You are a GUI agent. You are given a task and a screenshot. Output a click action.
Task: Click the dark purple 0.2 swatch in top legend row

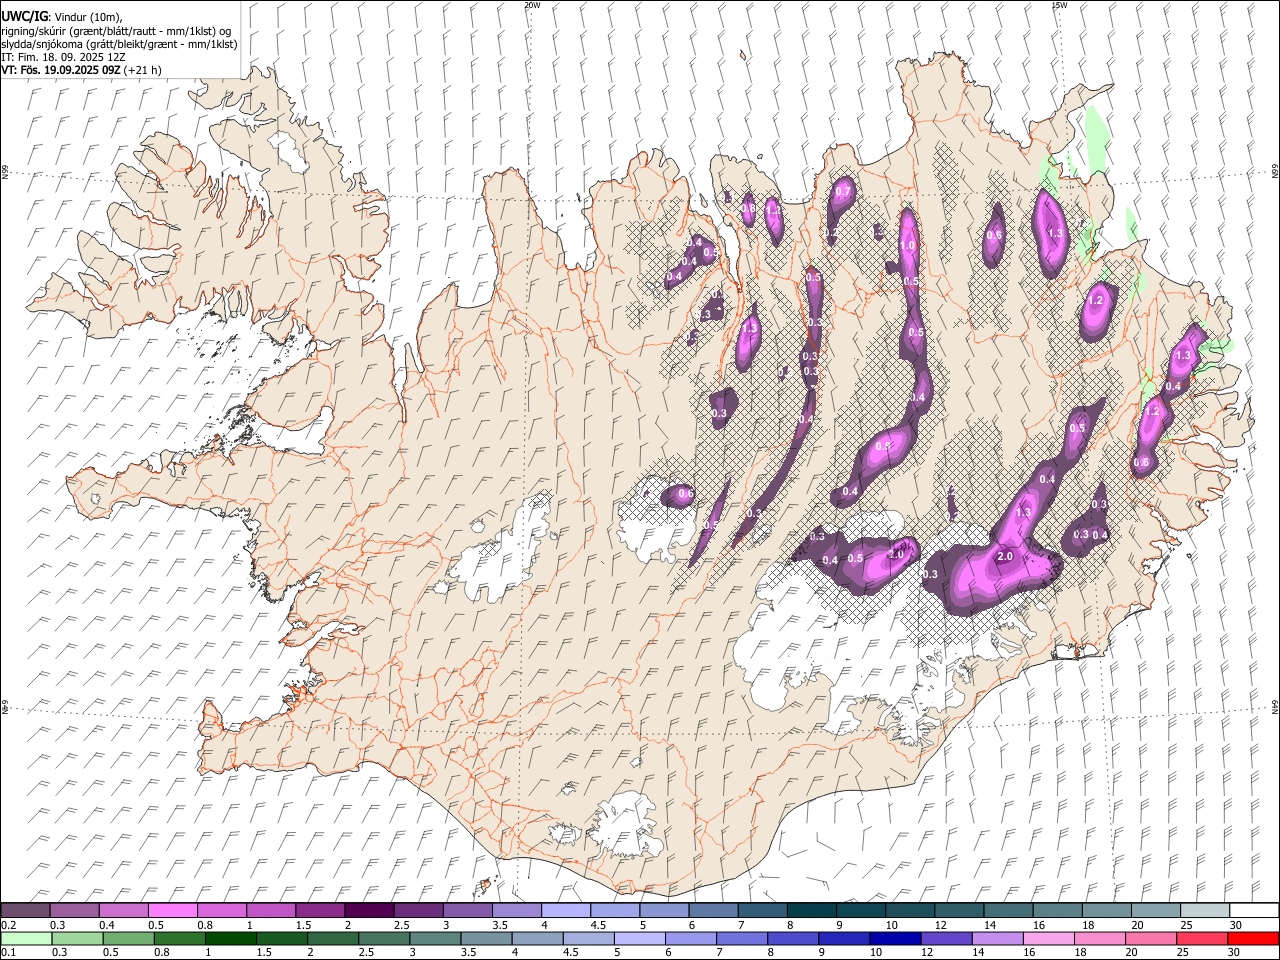click(25, 910)
